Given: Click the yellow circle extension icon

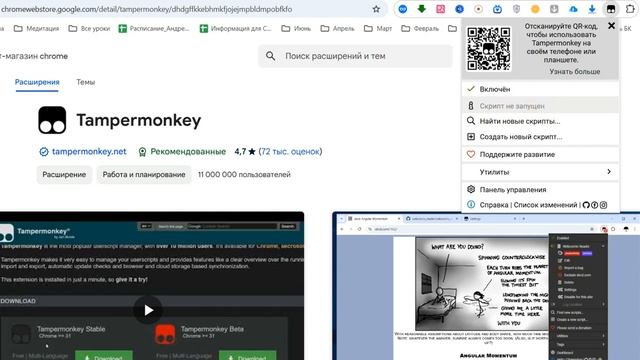Looking at the screenshot, I should click(x=535, y=9).
